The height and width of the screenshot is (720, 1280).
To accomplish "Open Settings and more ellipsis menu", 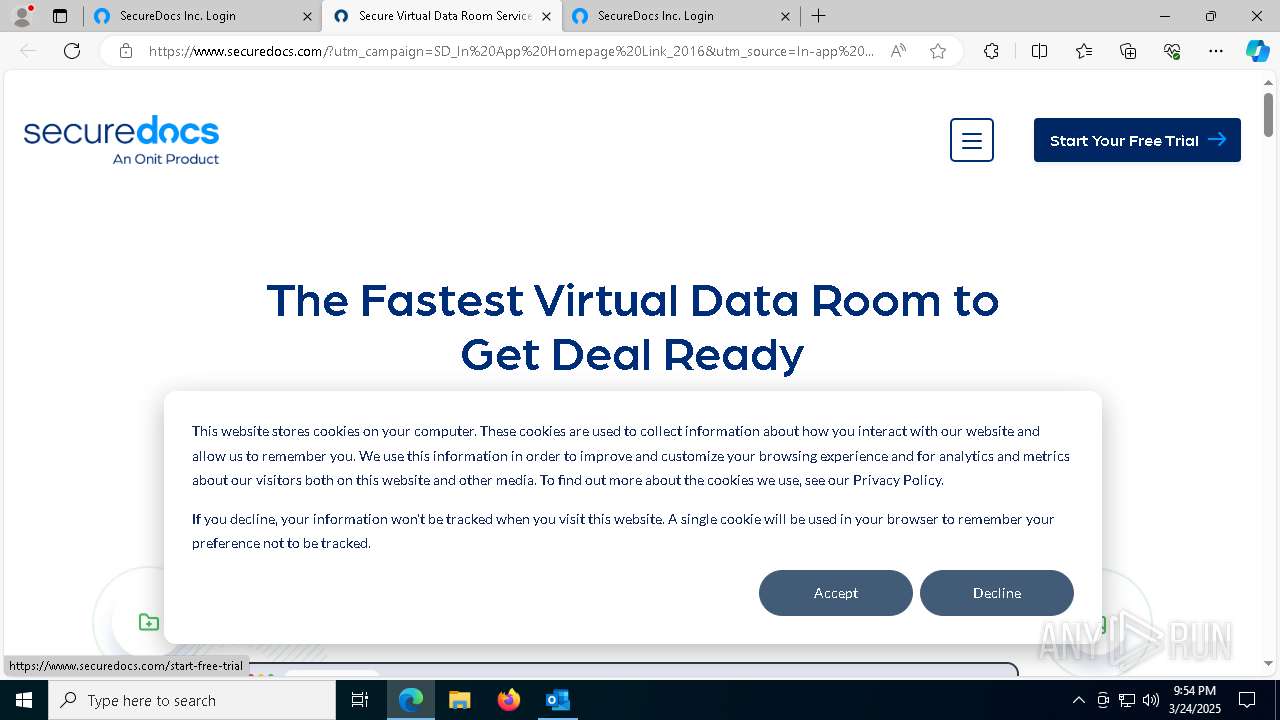I will 1216,51.
